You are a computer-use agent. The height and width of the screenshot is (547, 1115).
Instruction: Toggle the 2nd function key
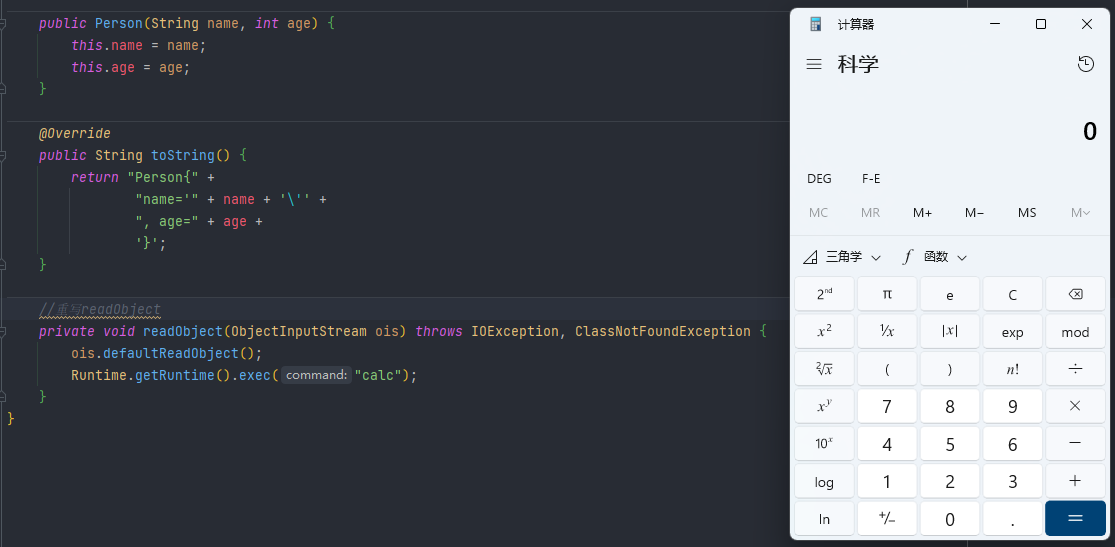[824, 294]
